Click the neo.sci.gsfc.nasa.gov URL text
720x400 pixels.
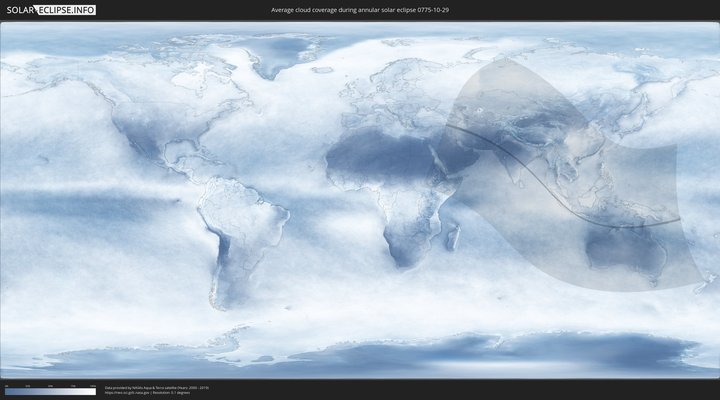pos(128,393)
